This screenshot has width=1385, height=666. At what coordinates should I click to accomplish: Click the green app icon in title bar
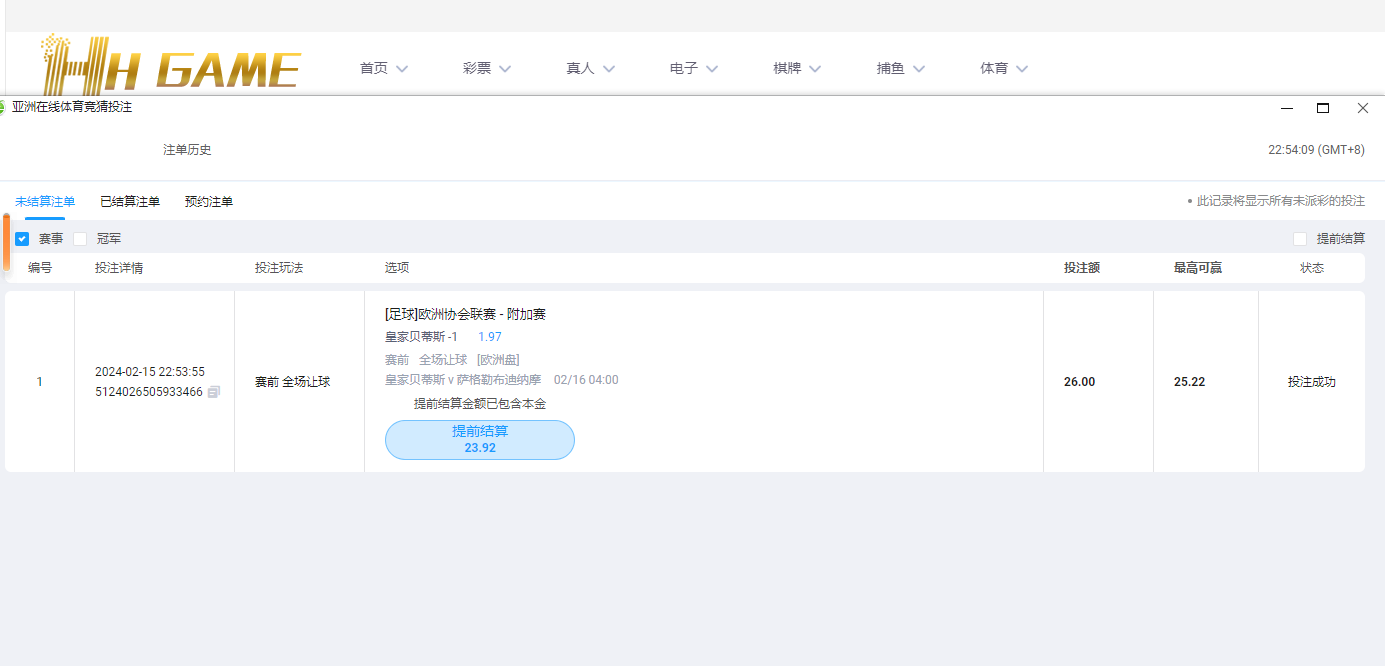point(2,107)
